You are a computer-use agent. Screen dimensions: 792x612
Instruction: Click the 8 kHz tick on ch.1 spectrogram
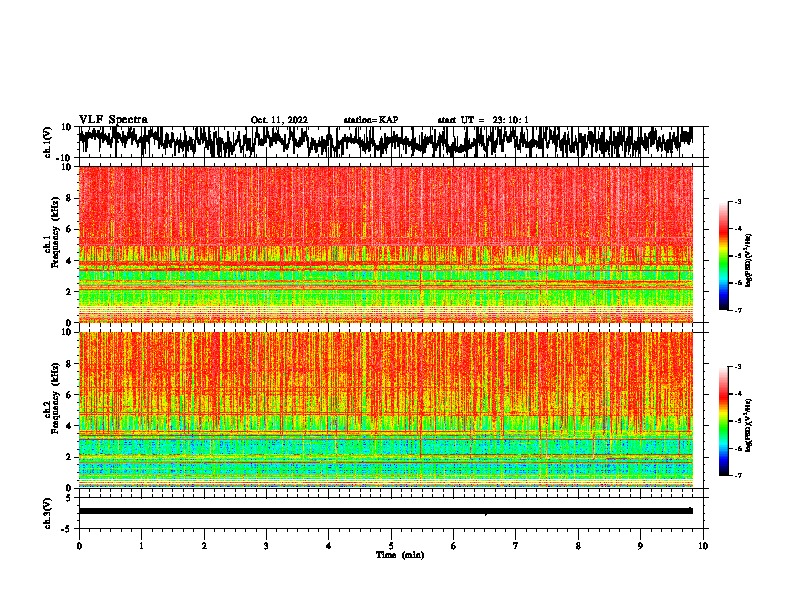69,198
